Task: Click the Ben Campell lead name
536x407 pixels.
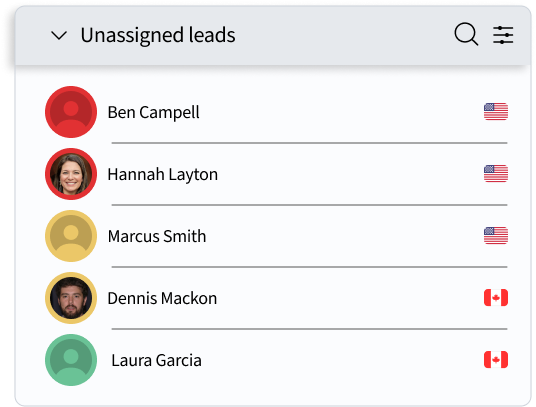Action: click(x=153, y=112)
